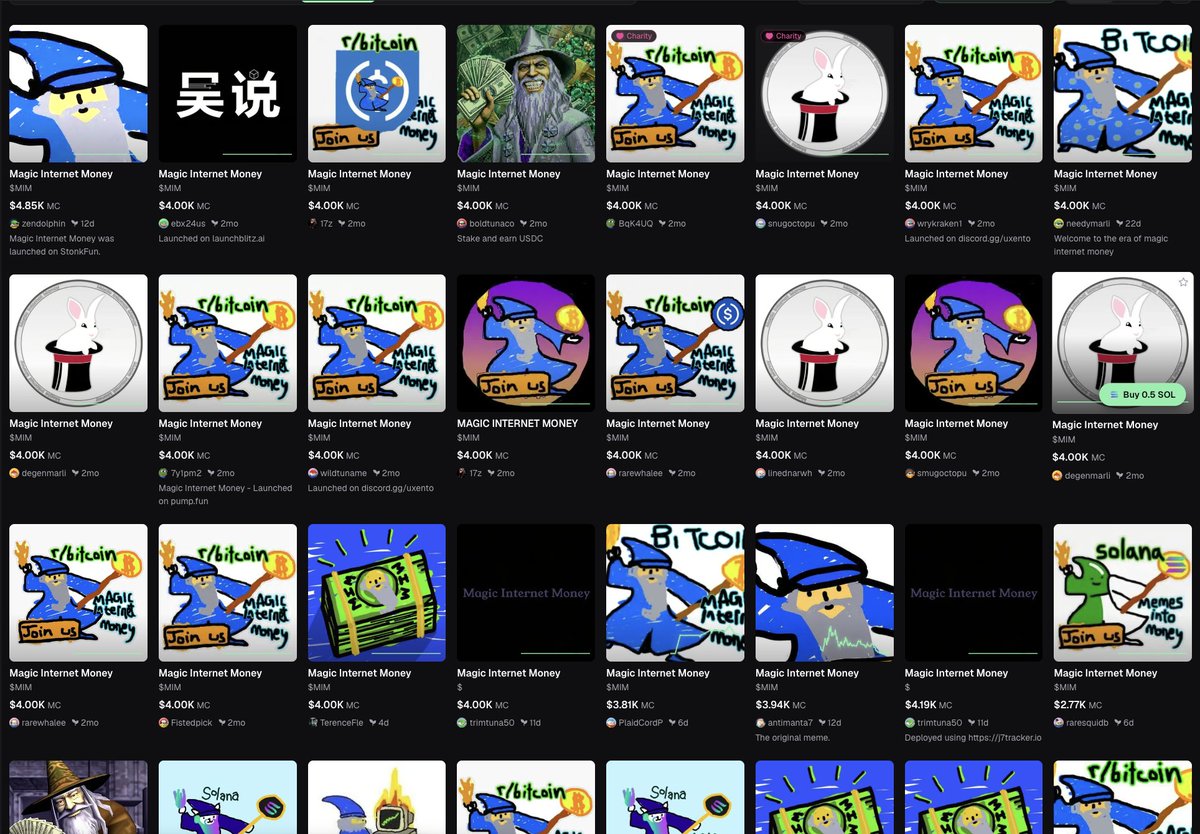The height and width of the screenshot is (834, 1200).
Task: Click 'The original meme.' description
Action: [x=793, y=738]
